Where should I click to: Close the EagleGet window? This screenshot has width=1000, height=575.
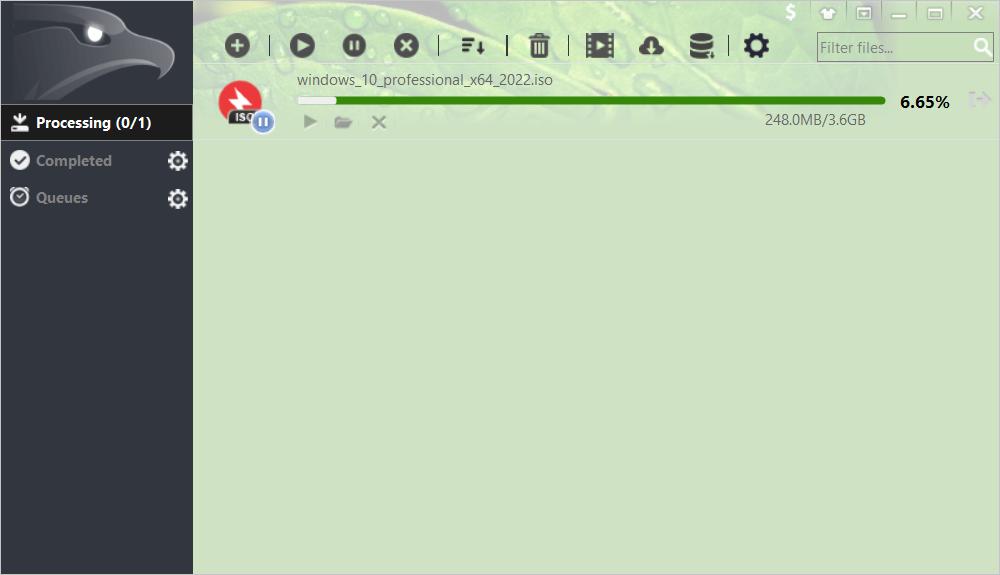pos(976,13)
